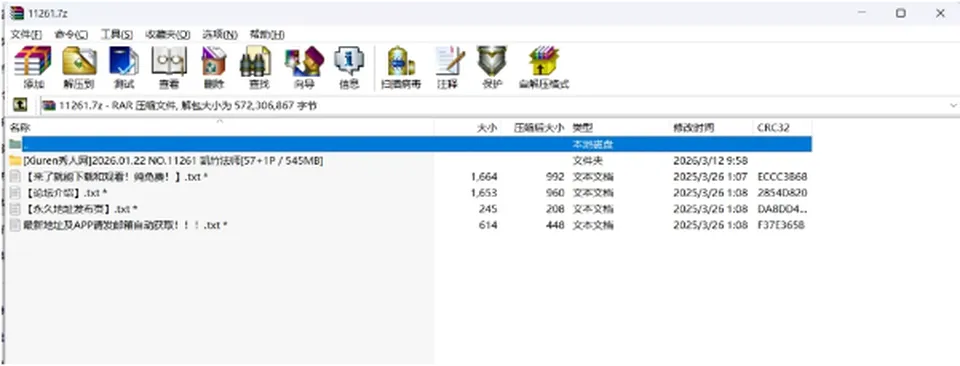
Task: Sort by the 名称 column header
Action: [220, 128]
